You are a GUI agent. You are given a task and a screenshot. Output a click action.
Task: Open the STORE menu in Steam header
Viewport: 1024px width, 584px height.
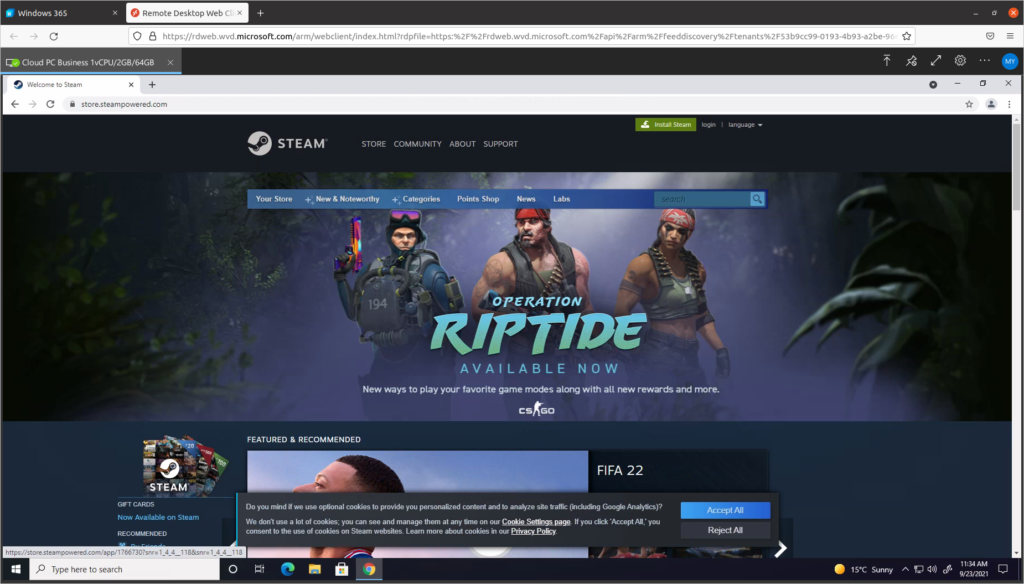click(x=374, y=144)
